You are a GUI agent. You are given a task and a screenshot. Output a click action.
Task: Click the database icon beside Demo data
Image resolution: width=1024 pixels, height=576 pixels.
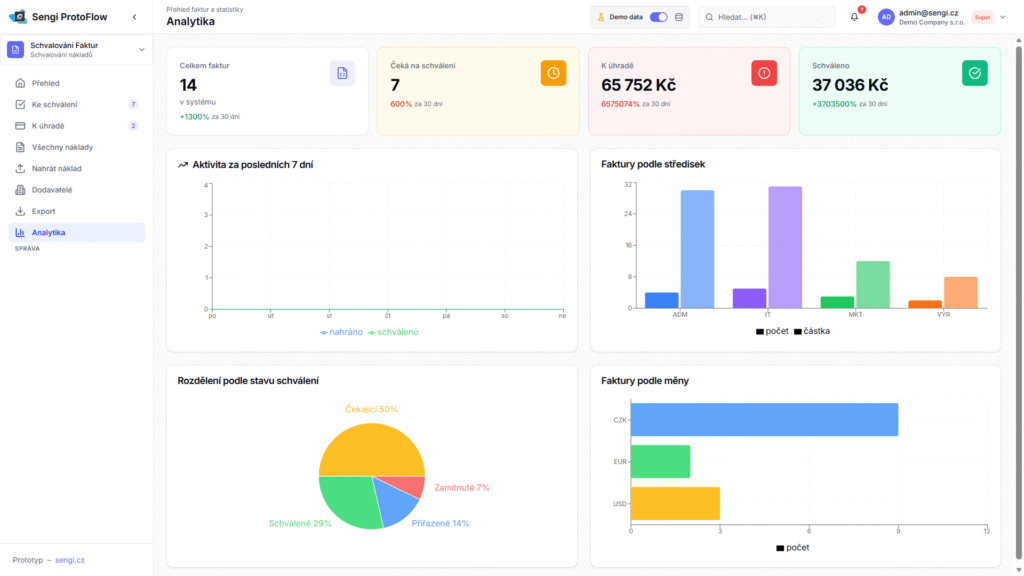click(x=680, y=17)
